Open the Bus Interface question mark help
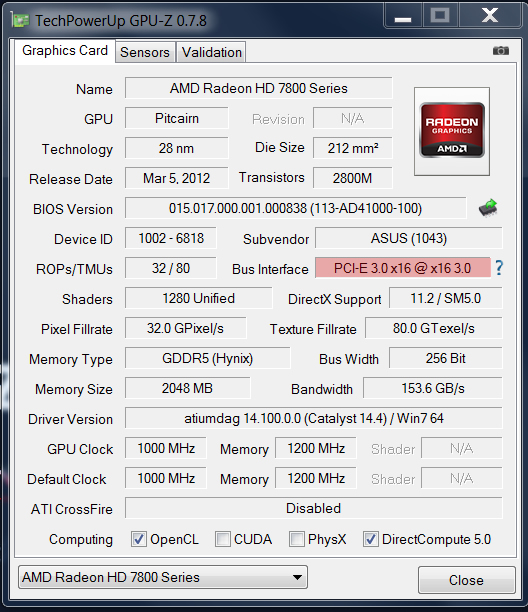This screenshot has height=612, width=528. pyautogui.click(x=499, y=268)
